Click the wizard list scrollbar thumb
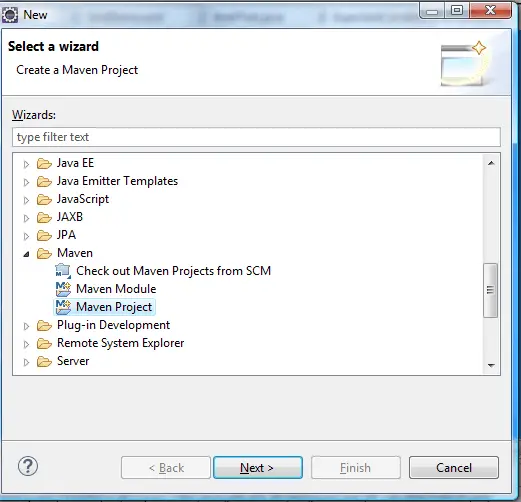 [490, 290]
